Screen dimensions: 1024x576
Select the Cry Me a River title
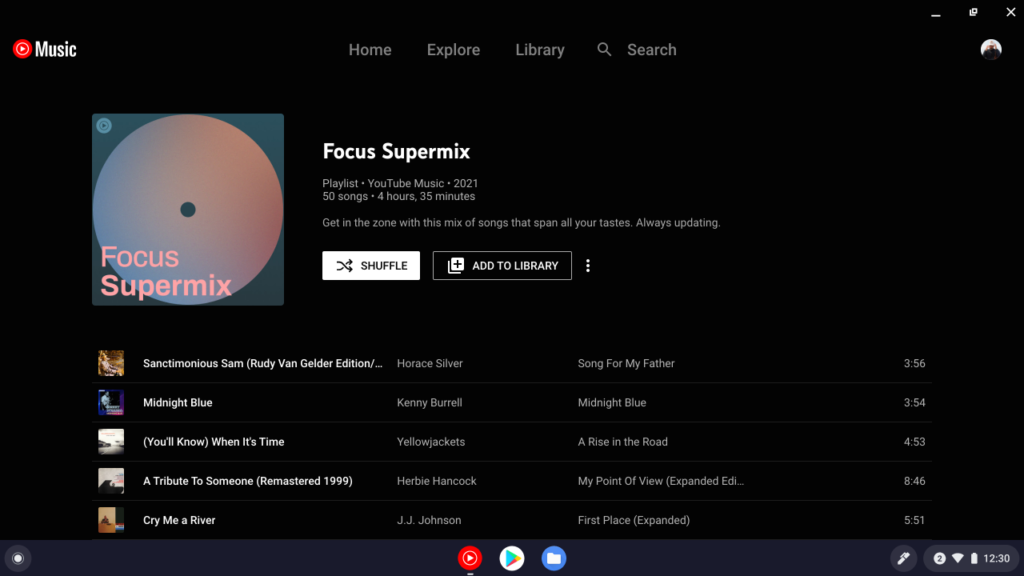point(179,520)
